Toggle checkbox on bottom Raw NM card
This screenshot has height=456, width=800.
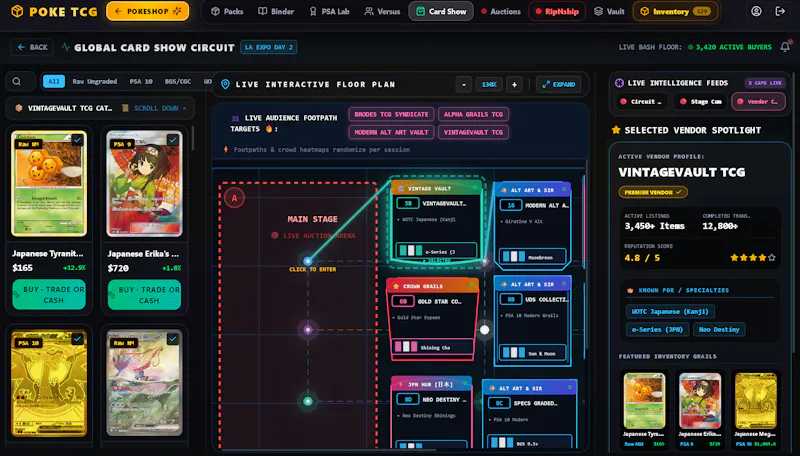coord(173,338)
